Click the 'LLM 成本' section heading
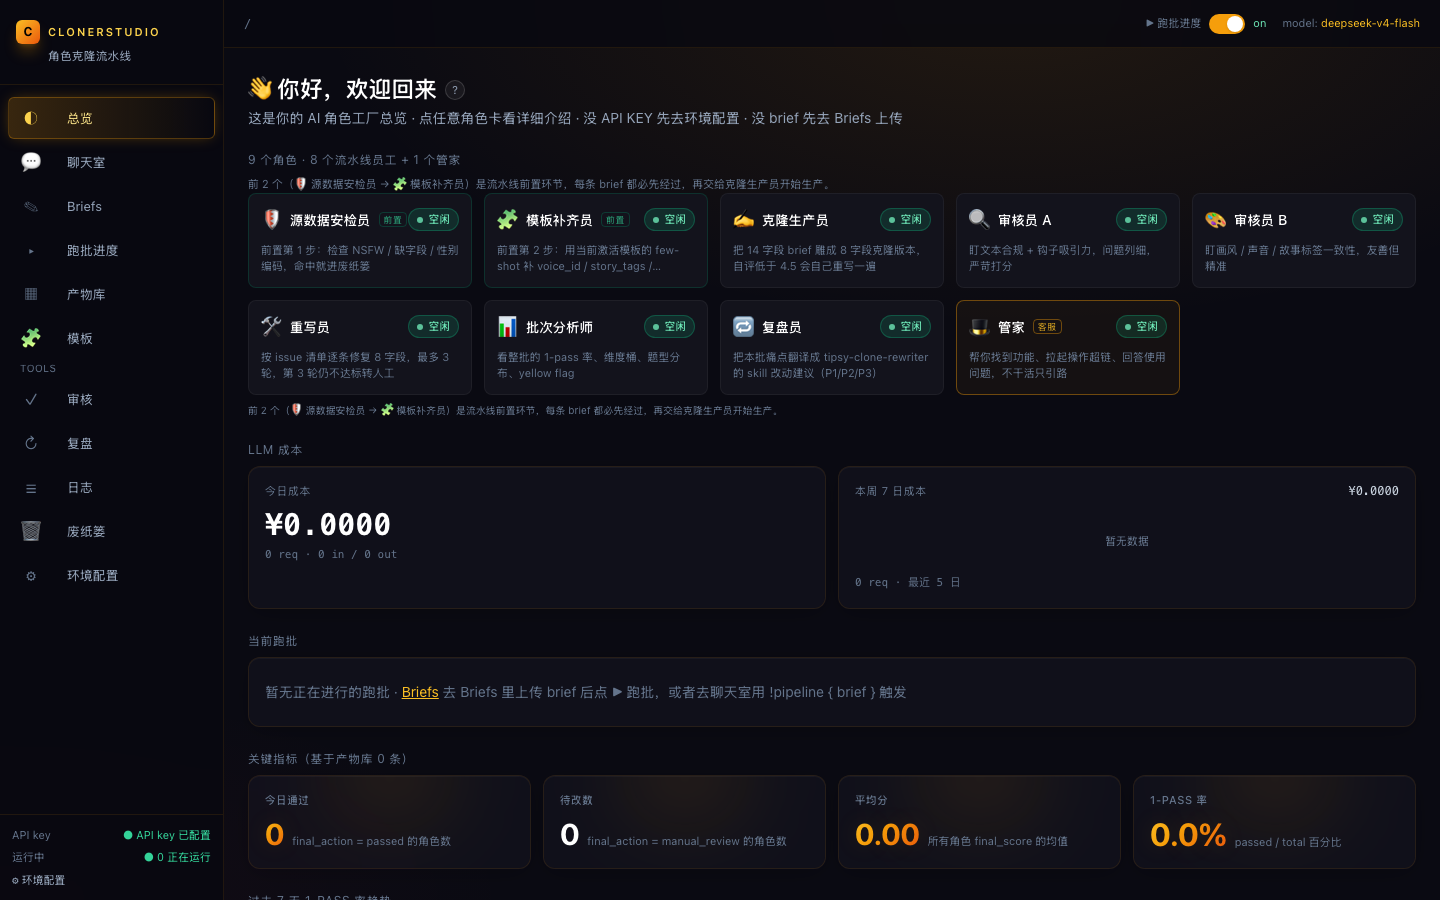The height and width of the screenshot is (900, 1440). point(275,450)
